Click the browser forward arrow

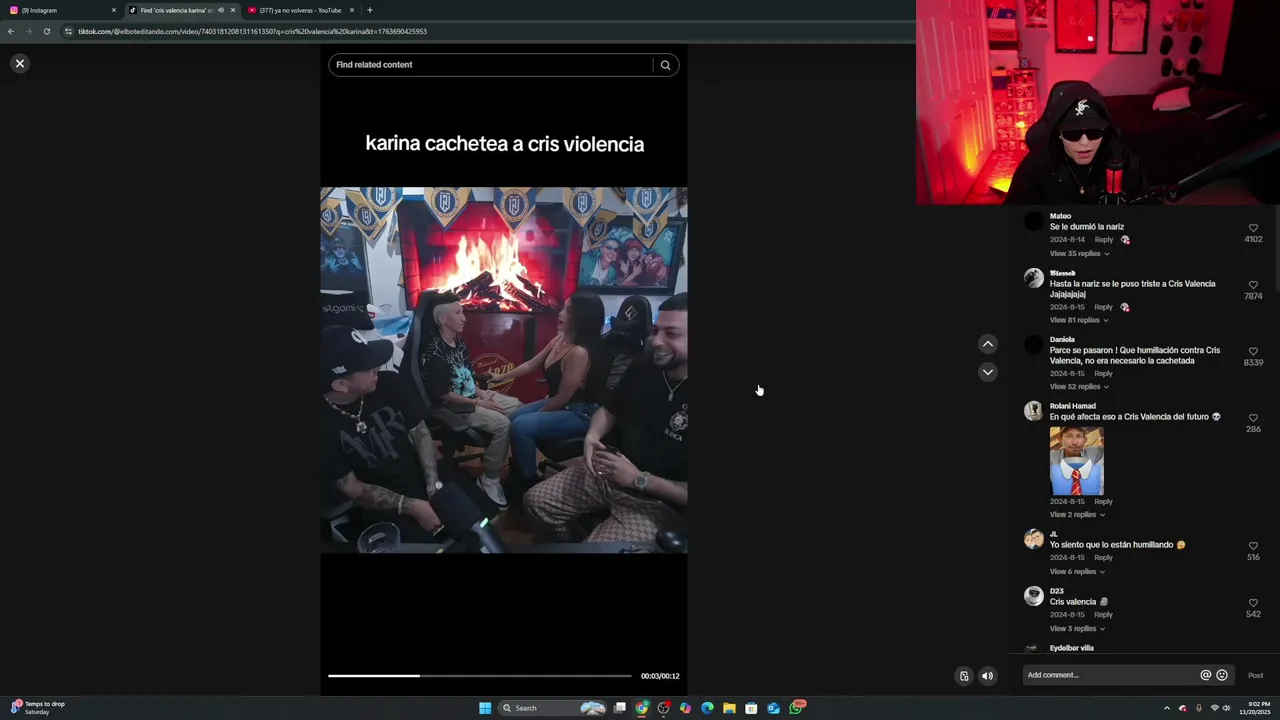[29, 31]
